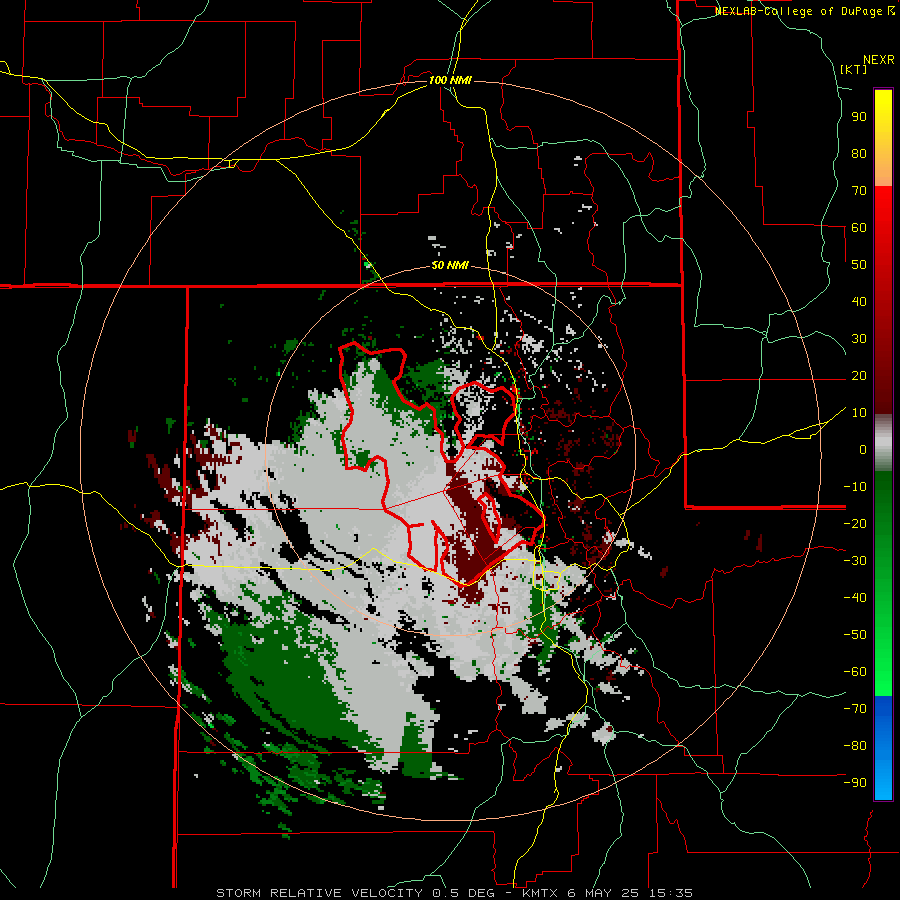Click the gray zero-velocity band of the color bar
900x900 pixels.
point(883,443)
